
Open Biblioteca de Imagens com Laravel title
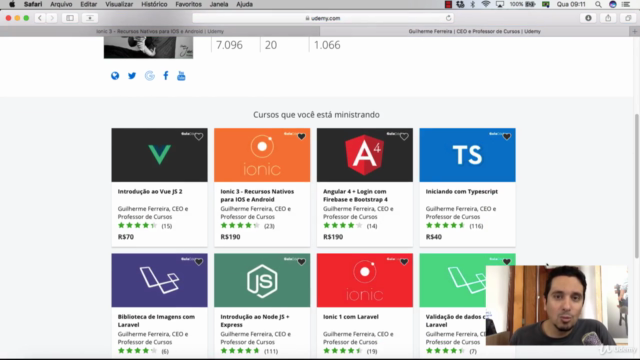pyautogui.click(x=156, y=321)
